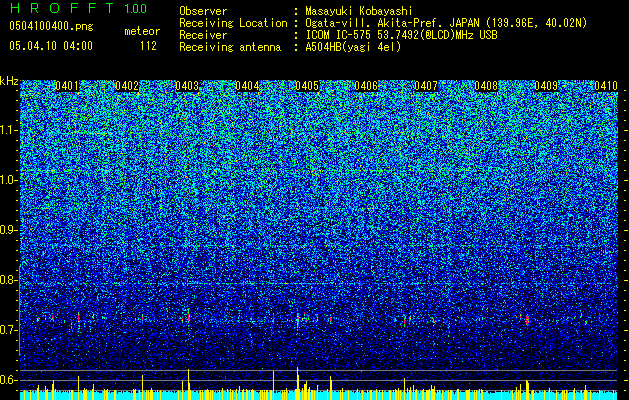
Task: Click observer name Masayuki Kobayashi
Action: (x=358, y=12)
